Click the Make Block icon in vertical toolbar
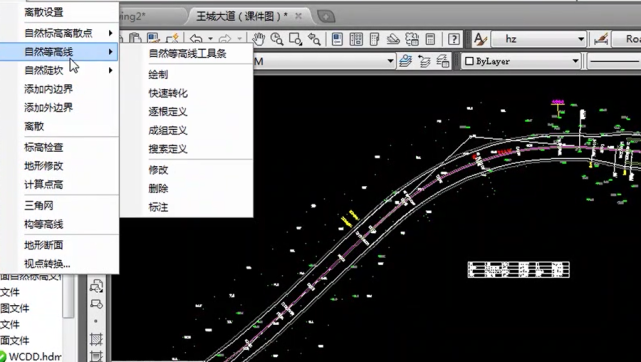This screenshot has width=641, height=362. tap(96, 304)
